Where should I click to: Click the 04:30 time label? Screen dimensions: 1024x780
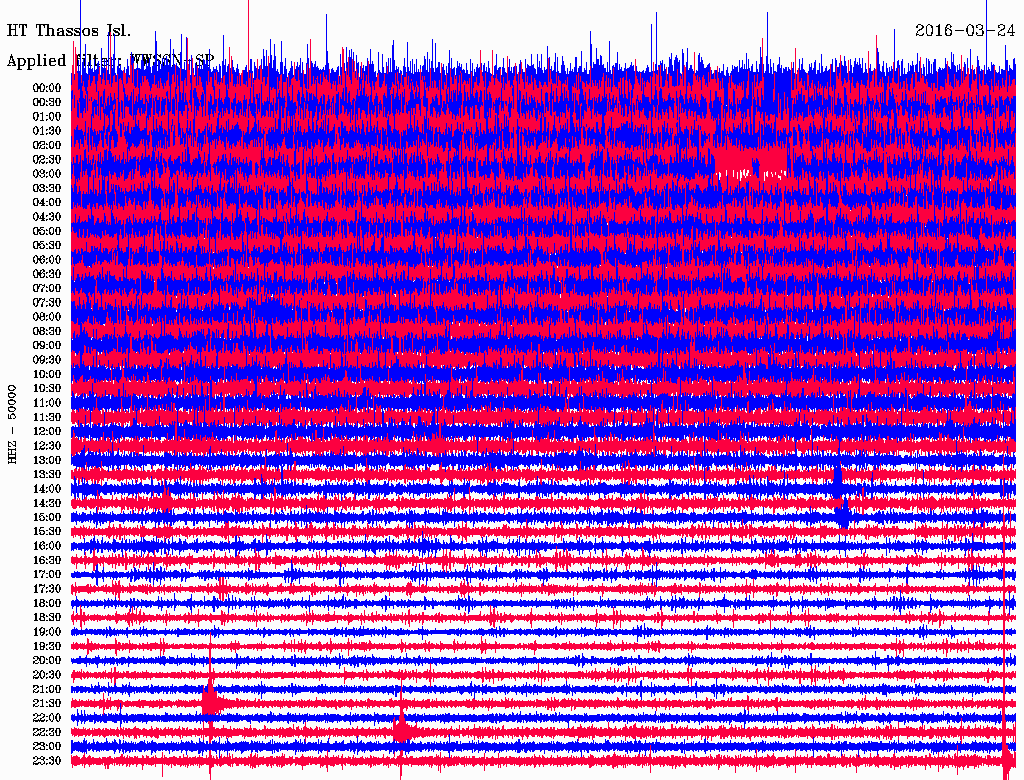(47, 216)
